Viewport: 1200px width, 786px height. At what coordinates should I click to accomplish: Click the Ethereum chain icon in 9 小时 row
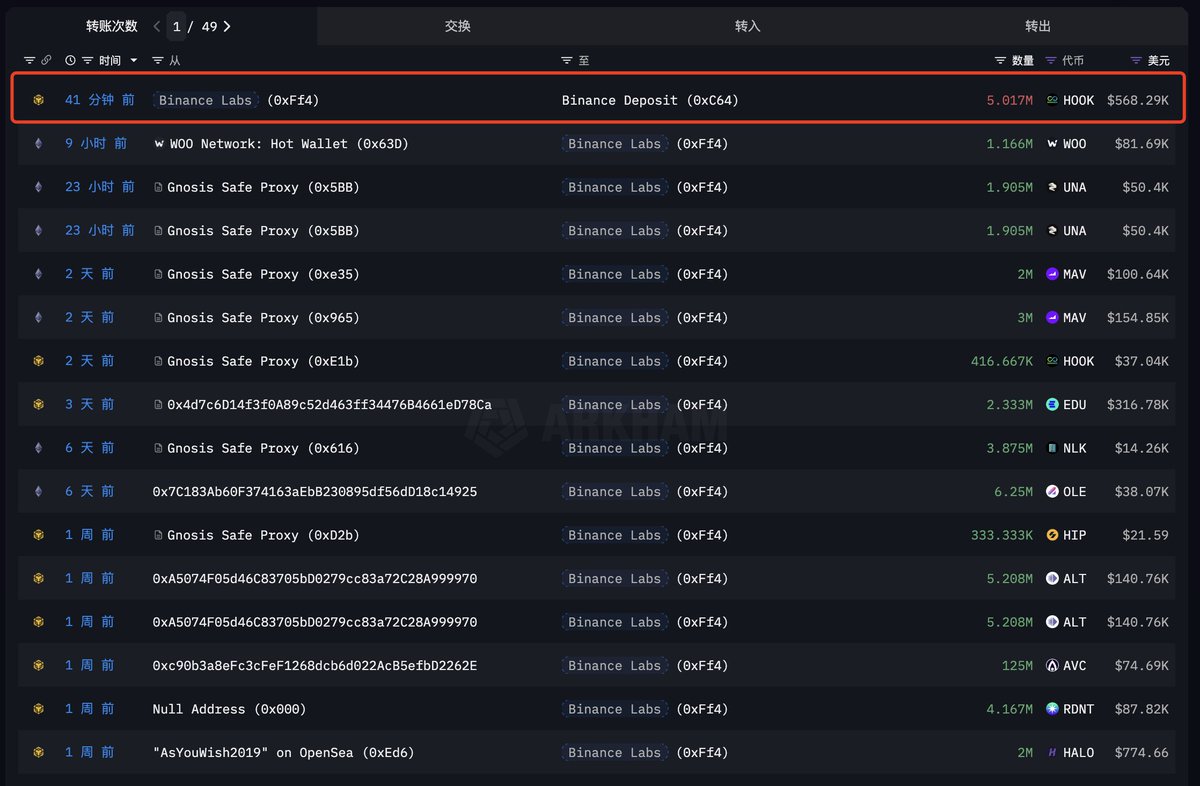pos(39,144)
